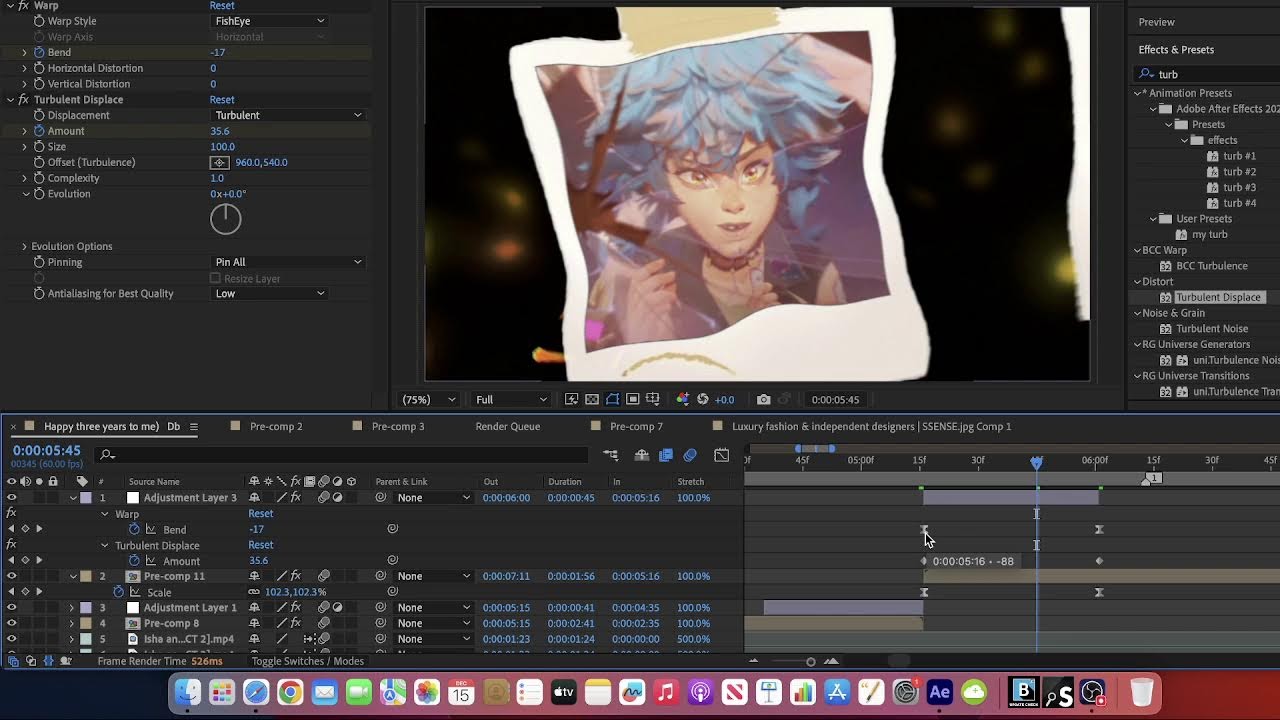This screenshot has height=720, width=1280.
Task: Enable the Resize Layer checkbox
Action: (215, 278)
